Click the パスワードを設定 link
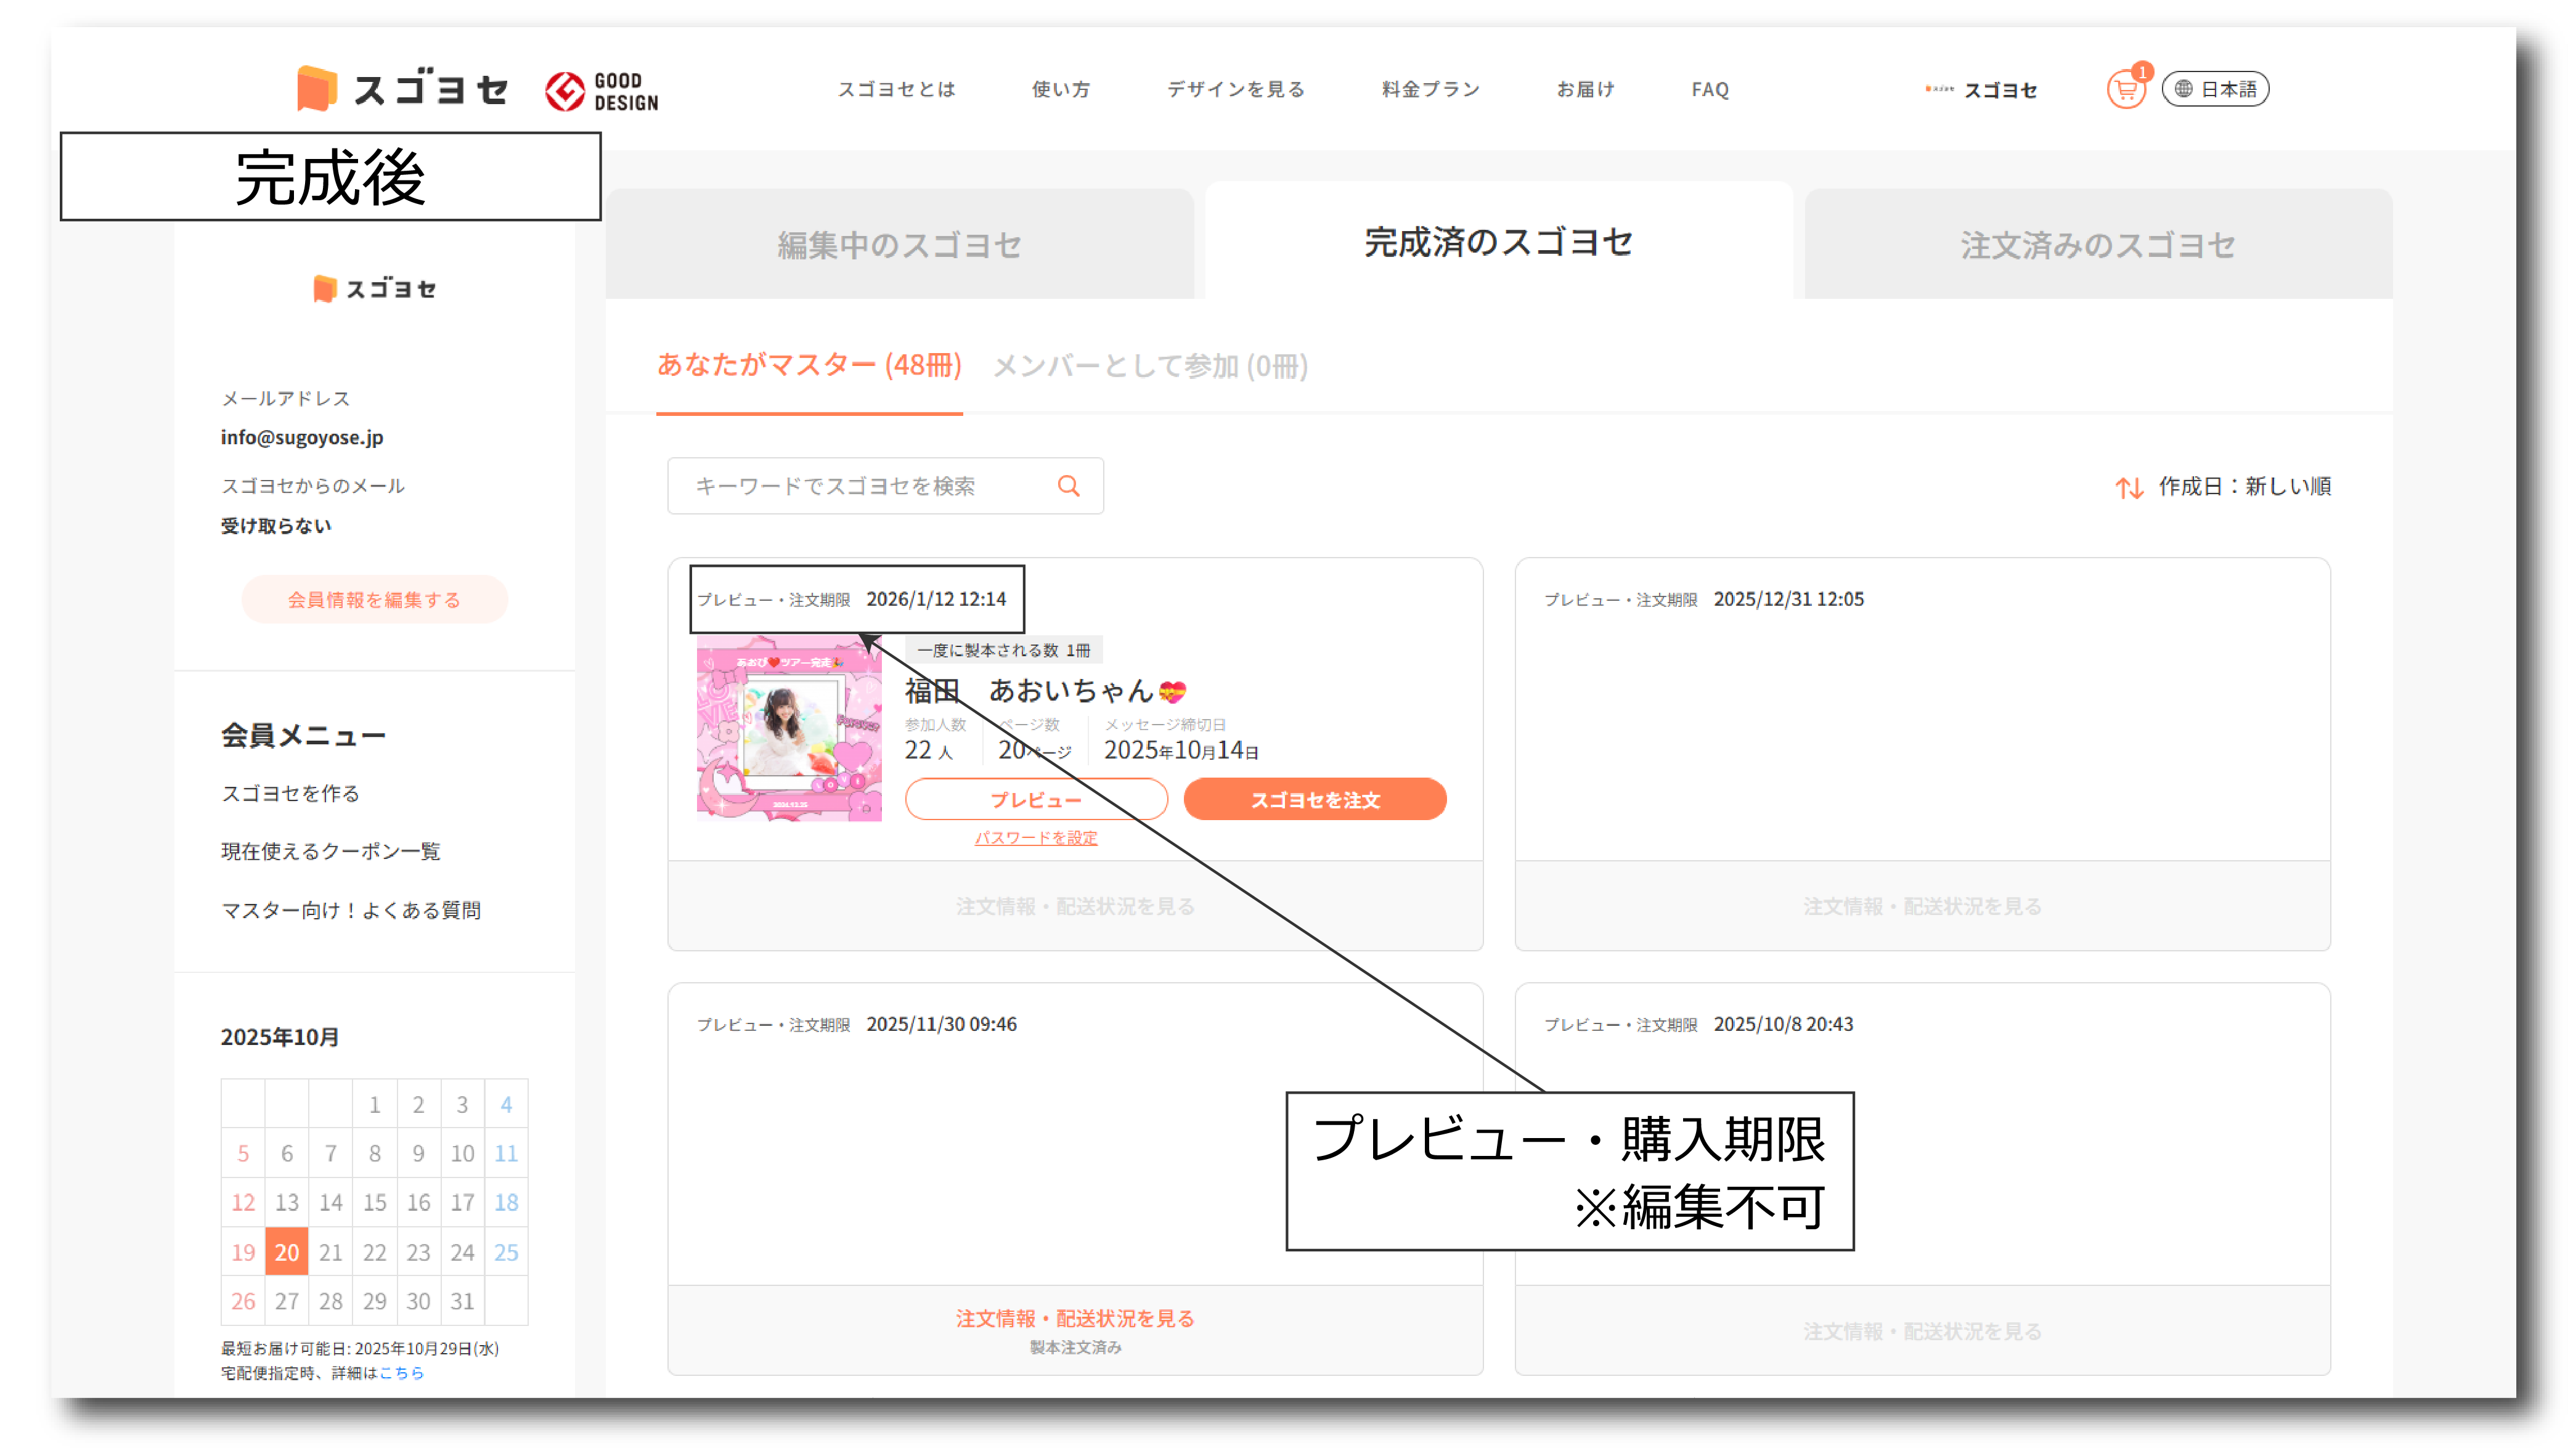 (1036, 838)
